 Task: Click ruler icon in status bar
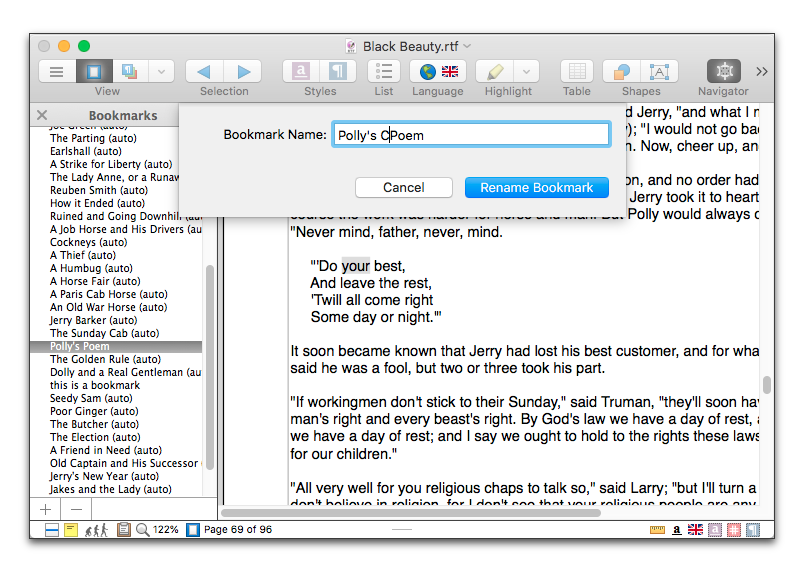tap(657, 529)
